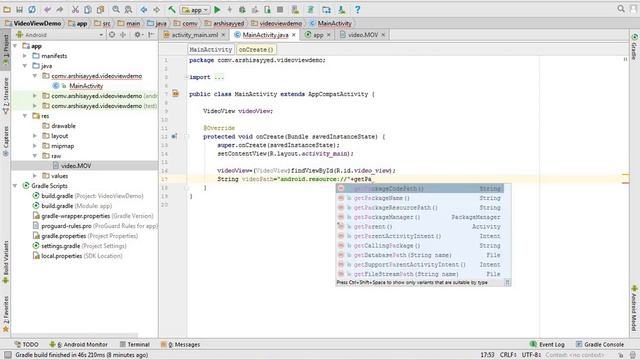Open the Android Monitor tool window

[79, 344]
